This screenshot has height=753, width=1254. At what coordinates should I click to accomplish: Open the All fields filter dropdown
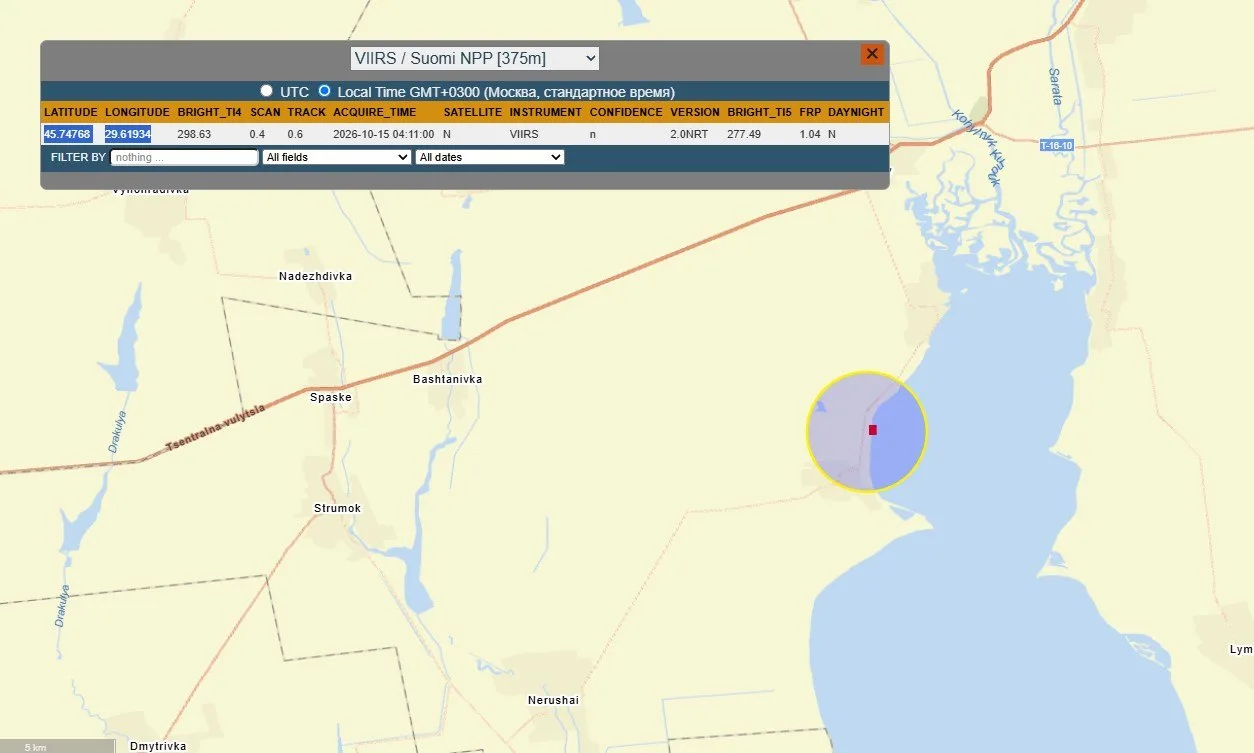click(x=337, y=157)
